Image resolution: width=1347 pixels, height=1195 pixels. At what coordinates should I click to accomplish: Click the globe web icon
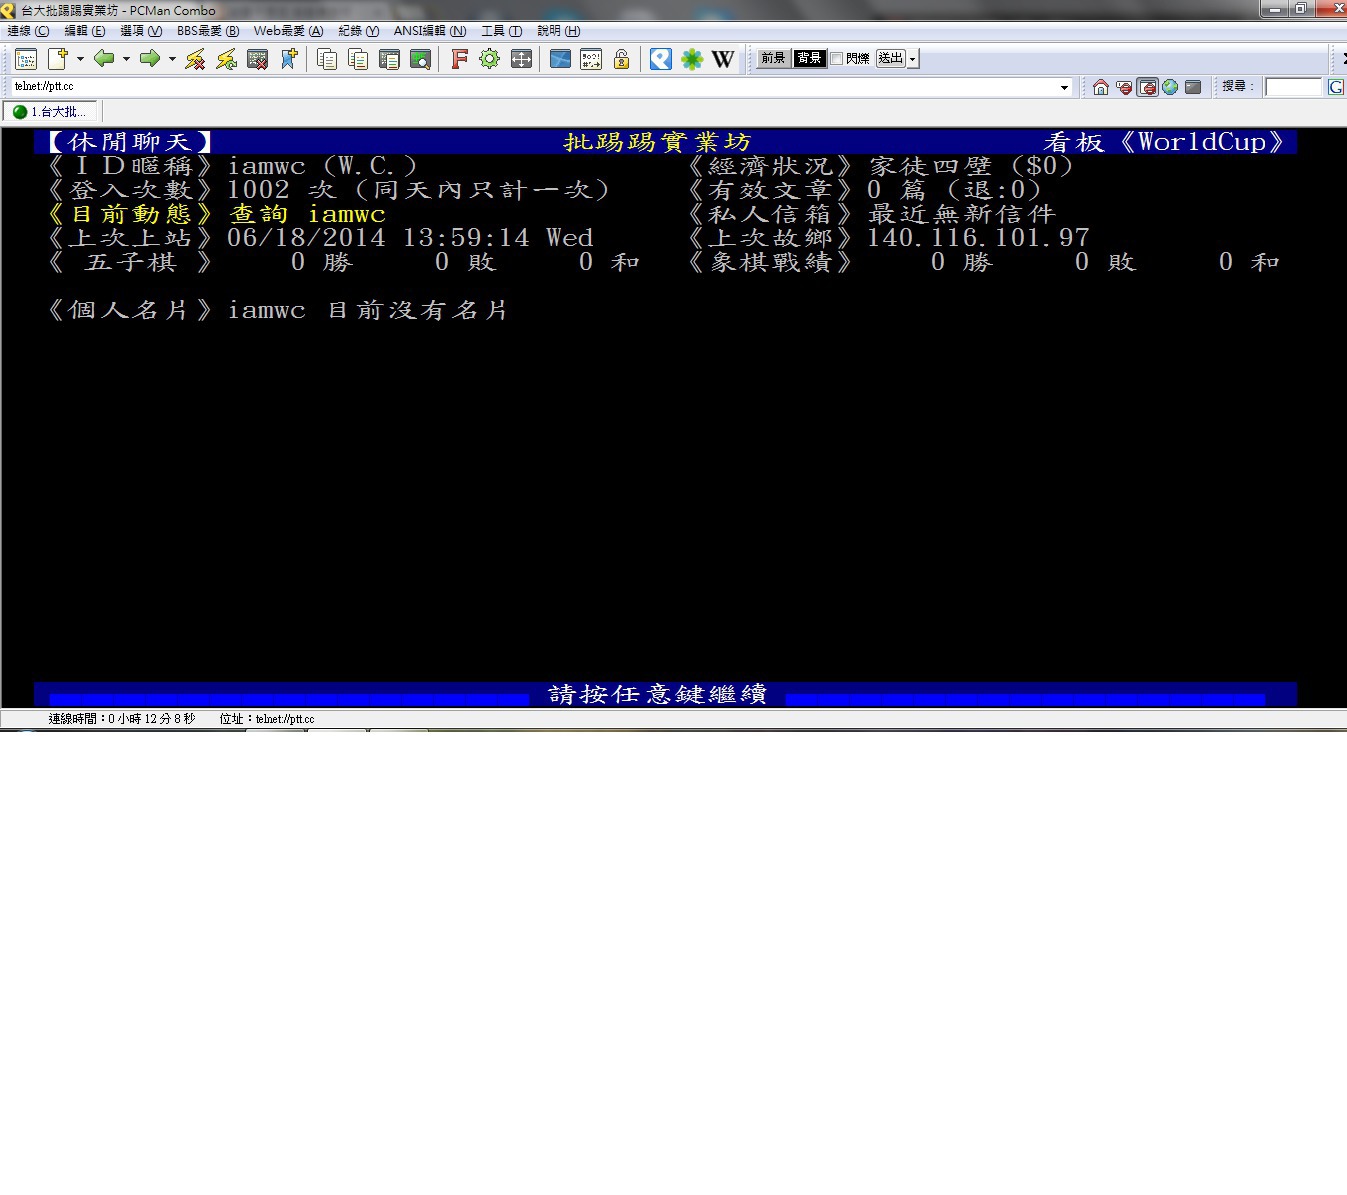click(x=1170, y=87)
